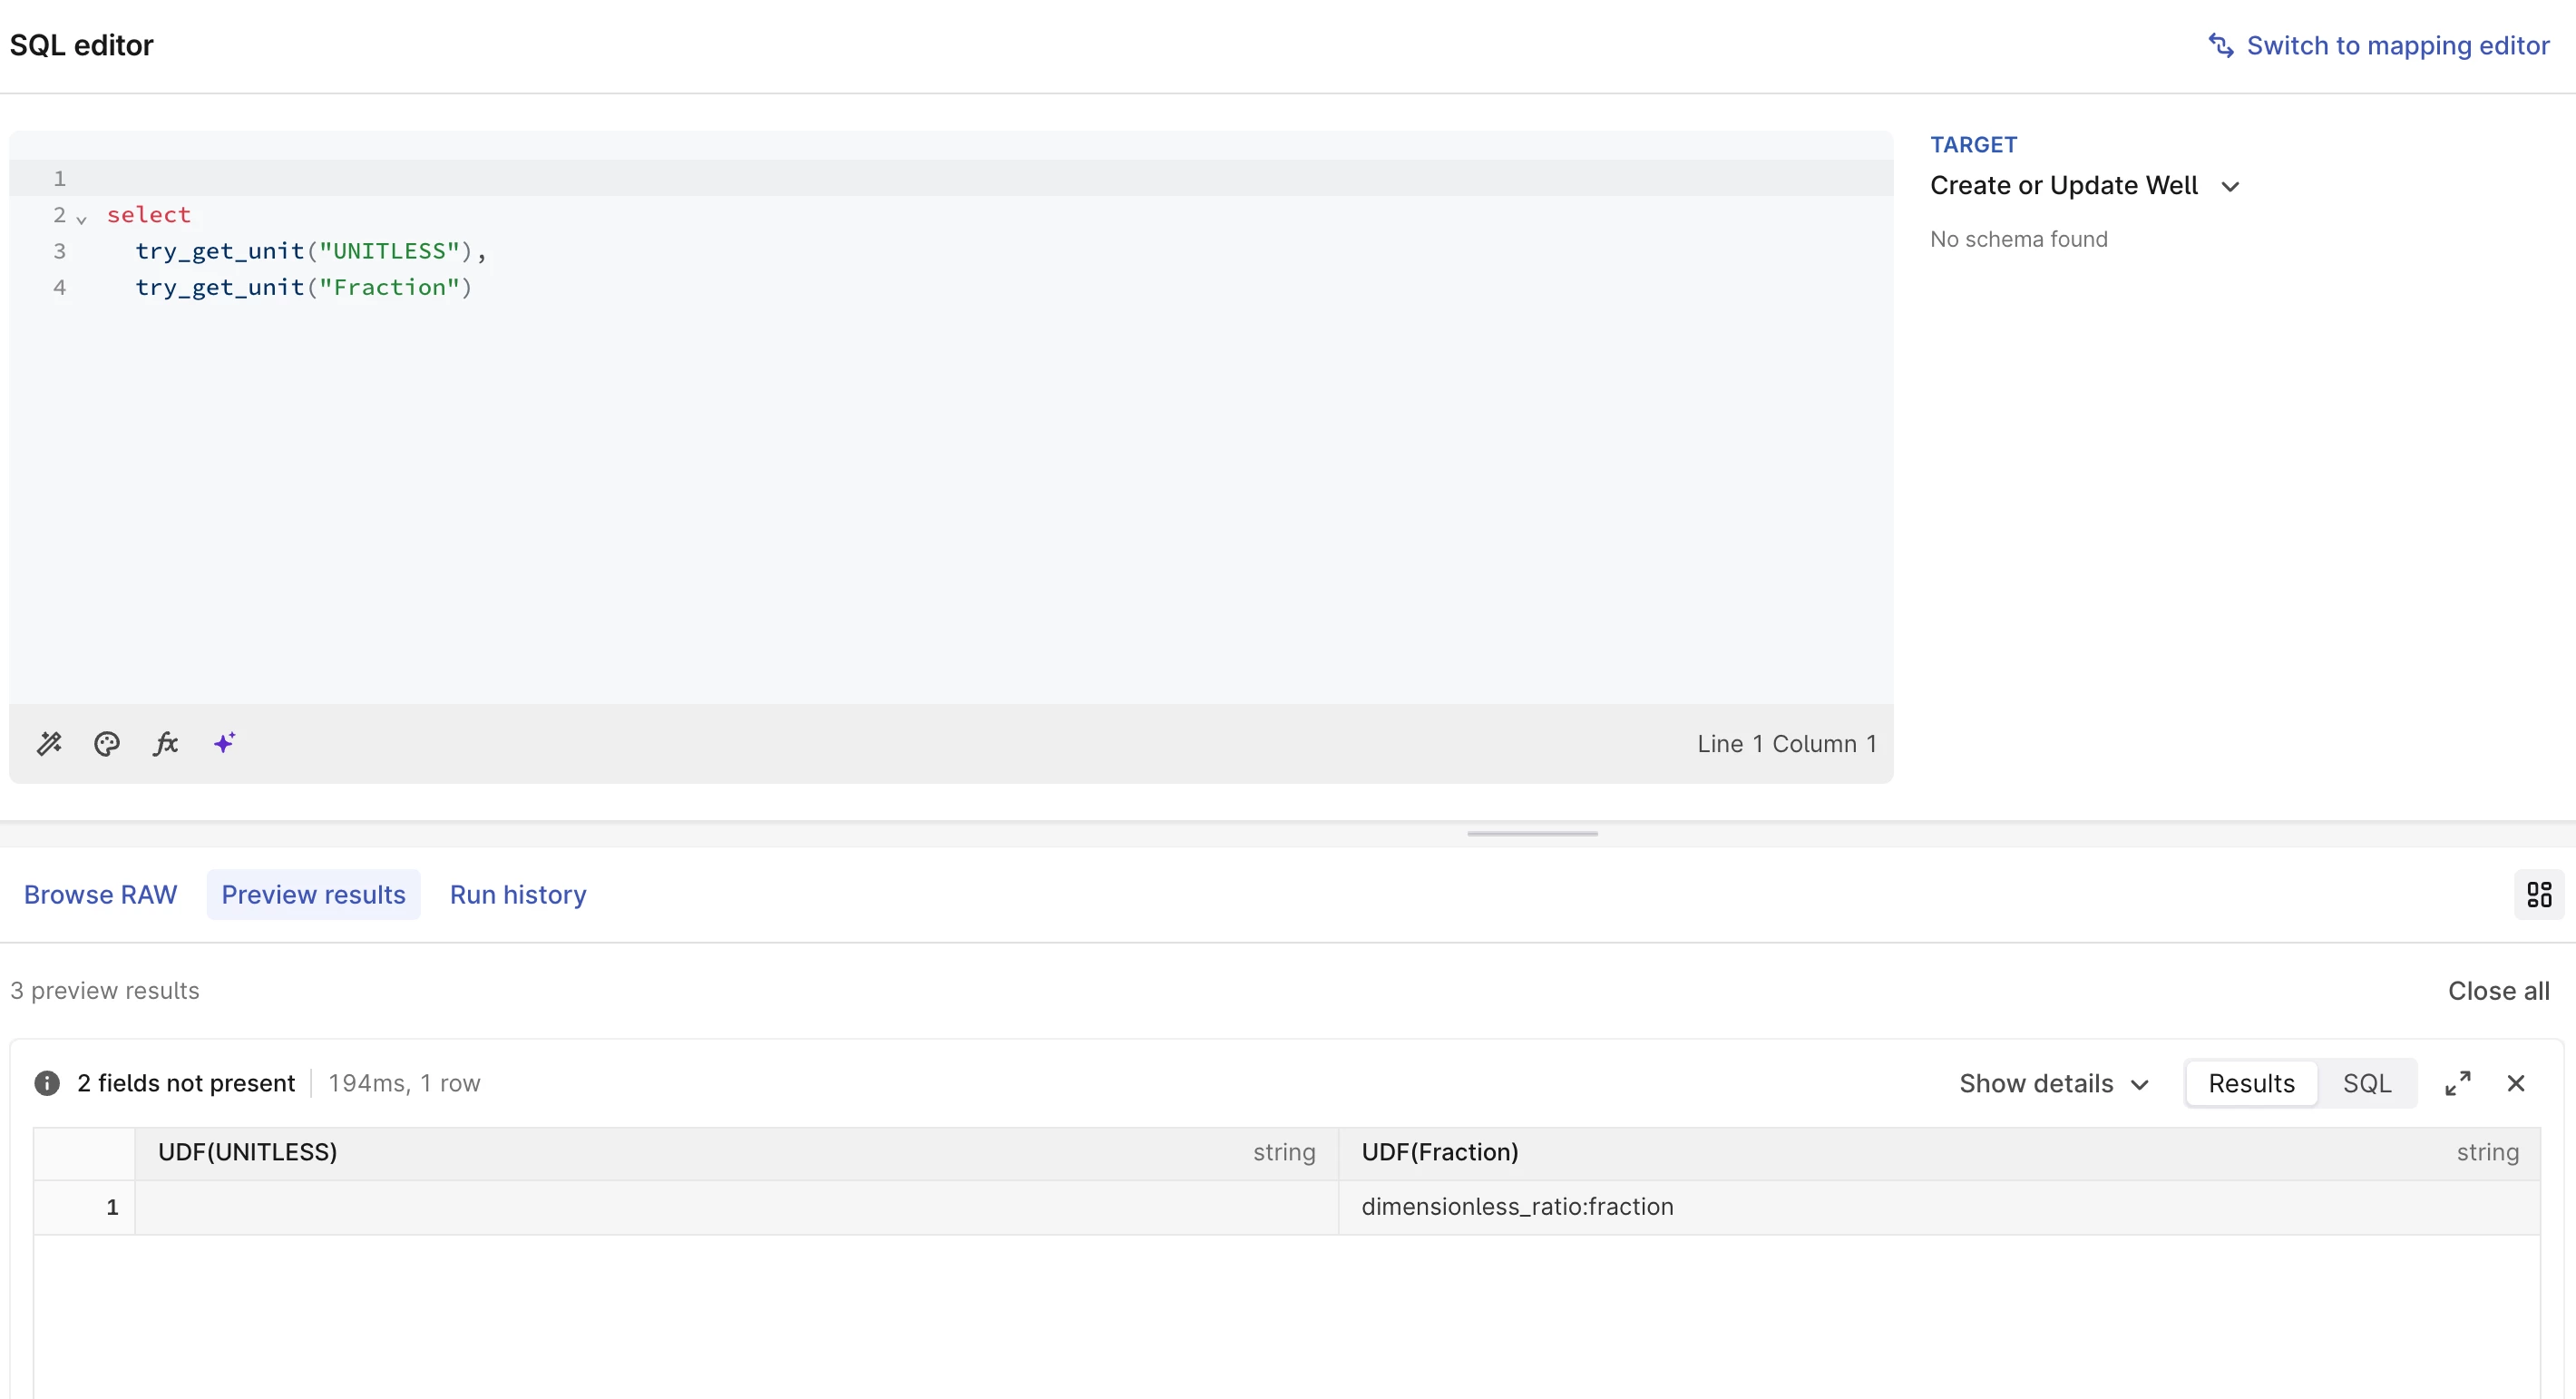Close the preview result panel
This screenshot has height=1399, width=2576.
pos(2516,1083)
